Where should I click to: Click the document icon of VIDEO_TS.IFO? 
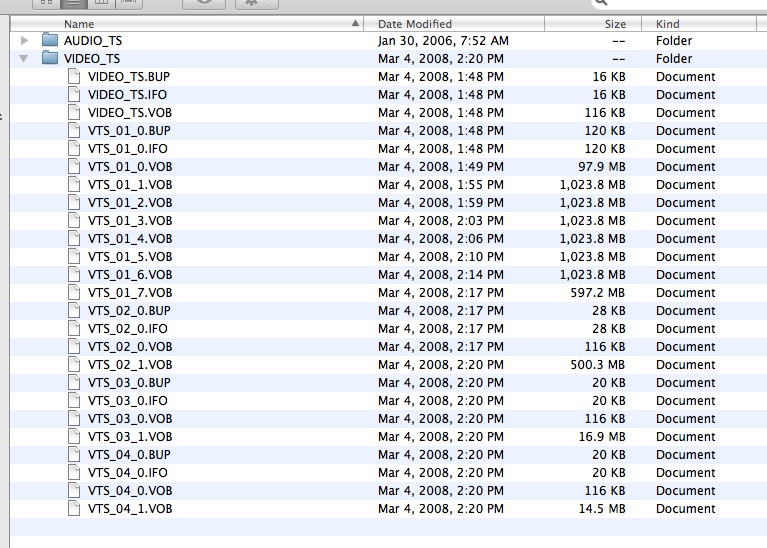tap(74, 94)
